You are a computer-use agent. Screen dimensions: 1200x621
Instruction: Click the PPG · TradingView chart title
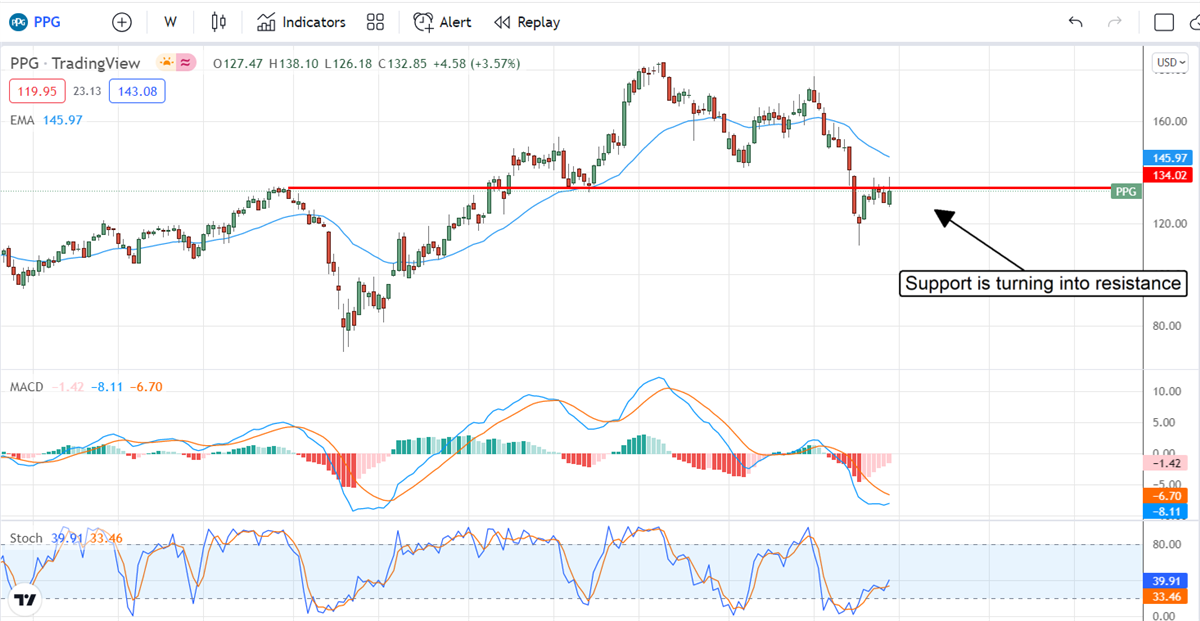pyautogui.click(x=75, y=63)
